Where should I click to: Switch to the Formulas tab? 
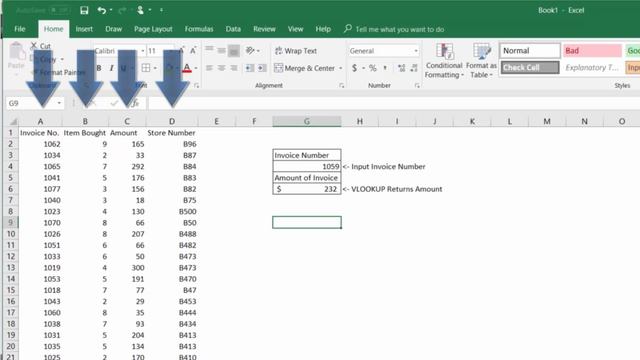tap(199, 29)
